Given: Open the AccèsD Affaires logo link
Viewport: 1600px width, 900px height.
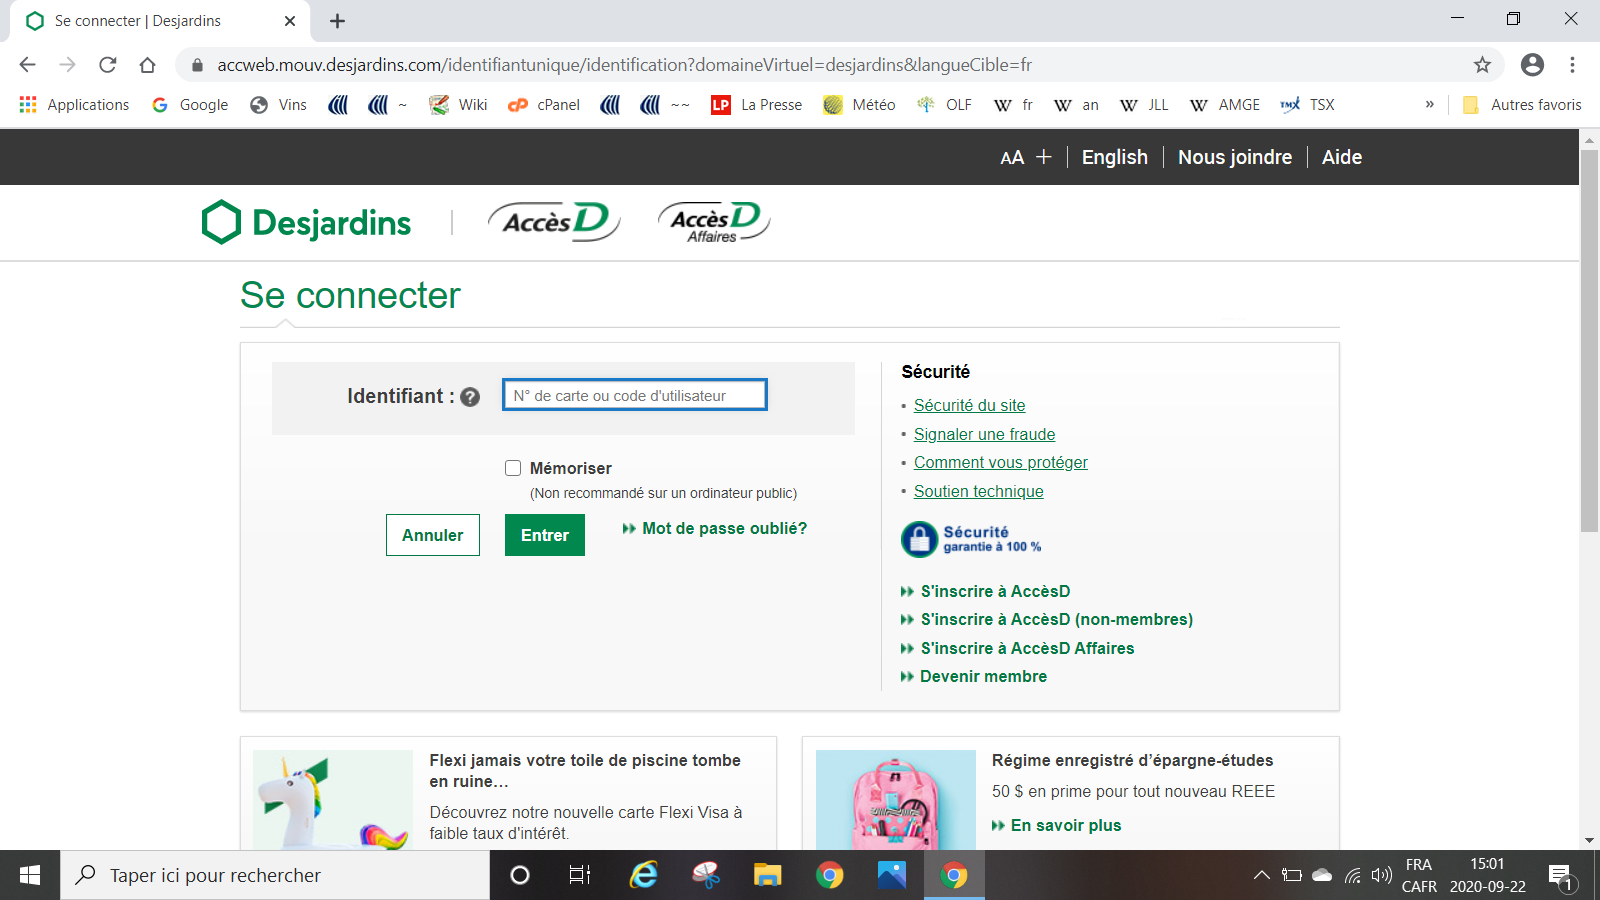Looking at the screenshot, I should click(x=714, y=221).
